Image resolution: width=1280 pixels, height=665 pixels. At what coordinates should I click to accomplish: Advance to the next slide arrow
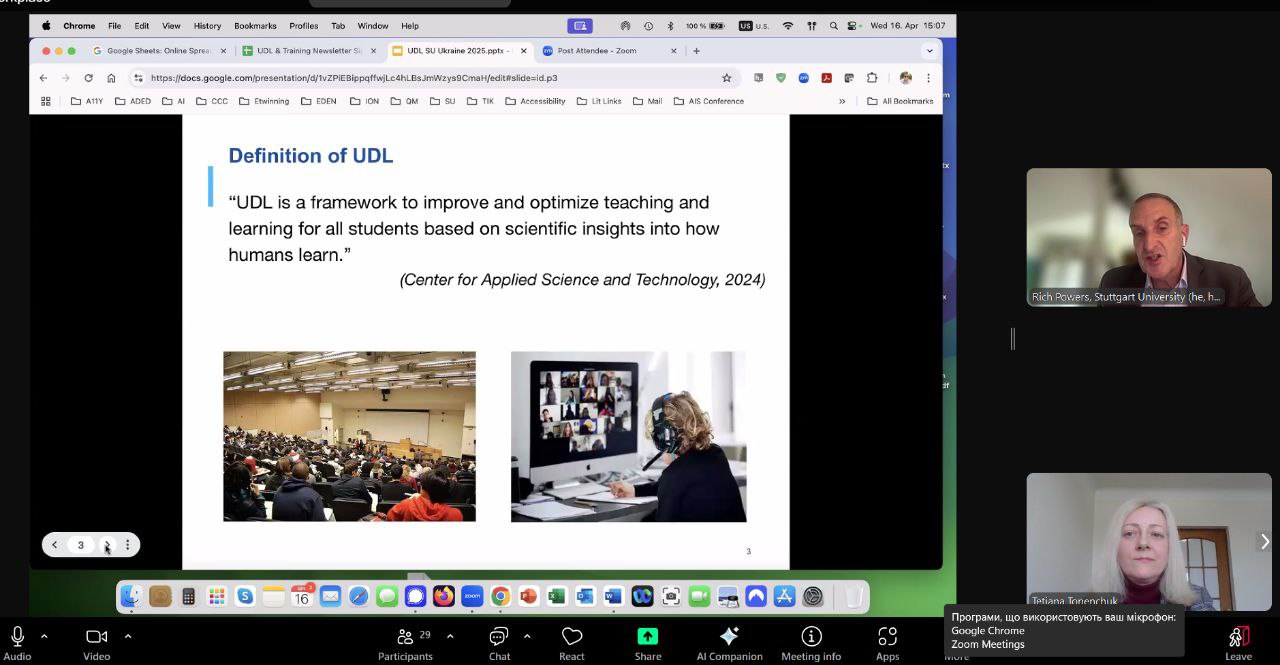point(107,545)
